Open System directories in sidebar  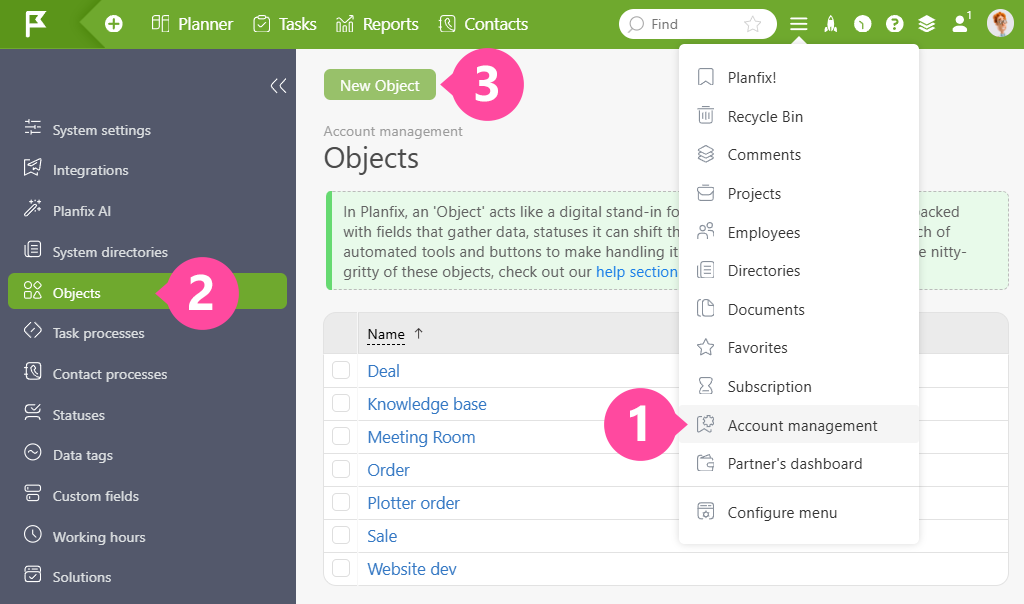click(147, 252)
